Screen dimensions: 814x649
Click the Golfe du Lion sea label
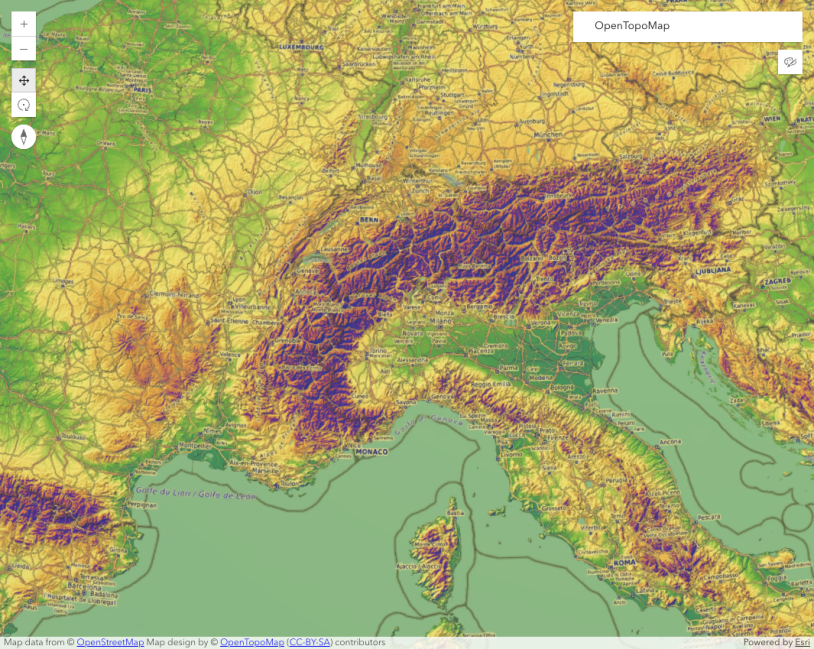(x=194, y=493)
